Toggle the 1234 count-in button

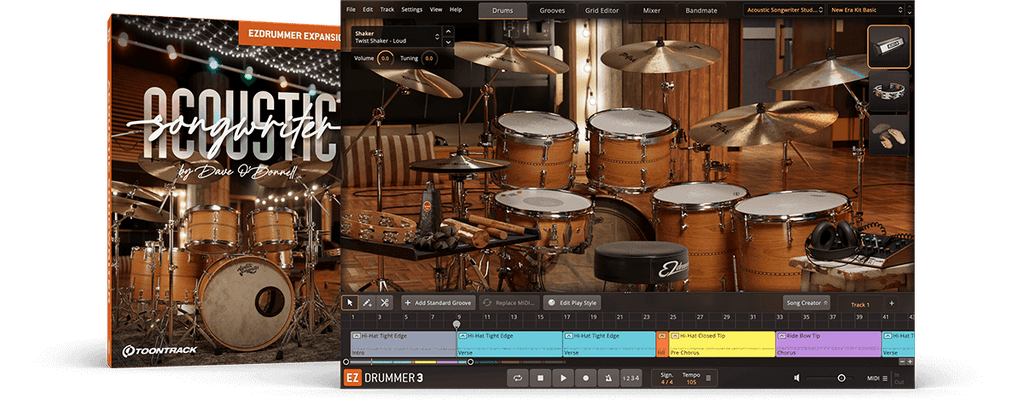pos(630,377)
